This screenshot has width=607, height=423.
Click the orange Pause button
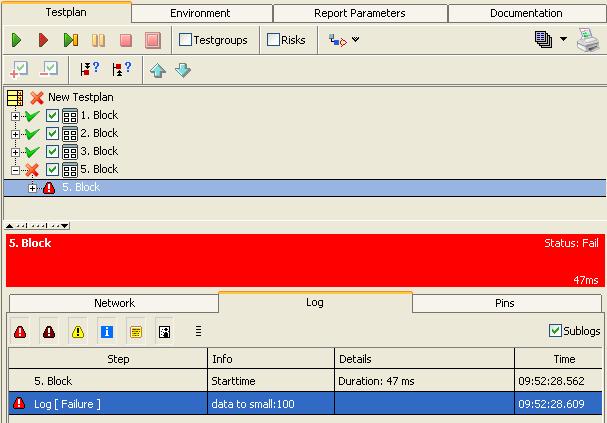98,40
